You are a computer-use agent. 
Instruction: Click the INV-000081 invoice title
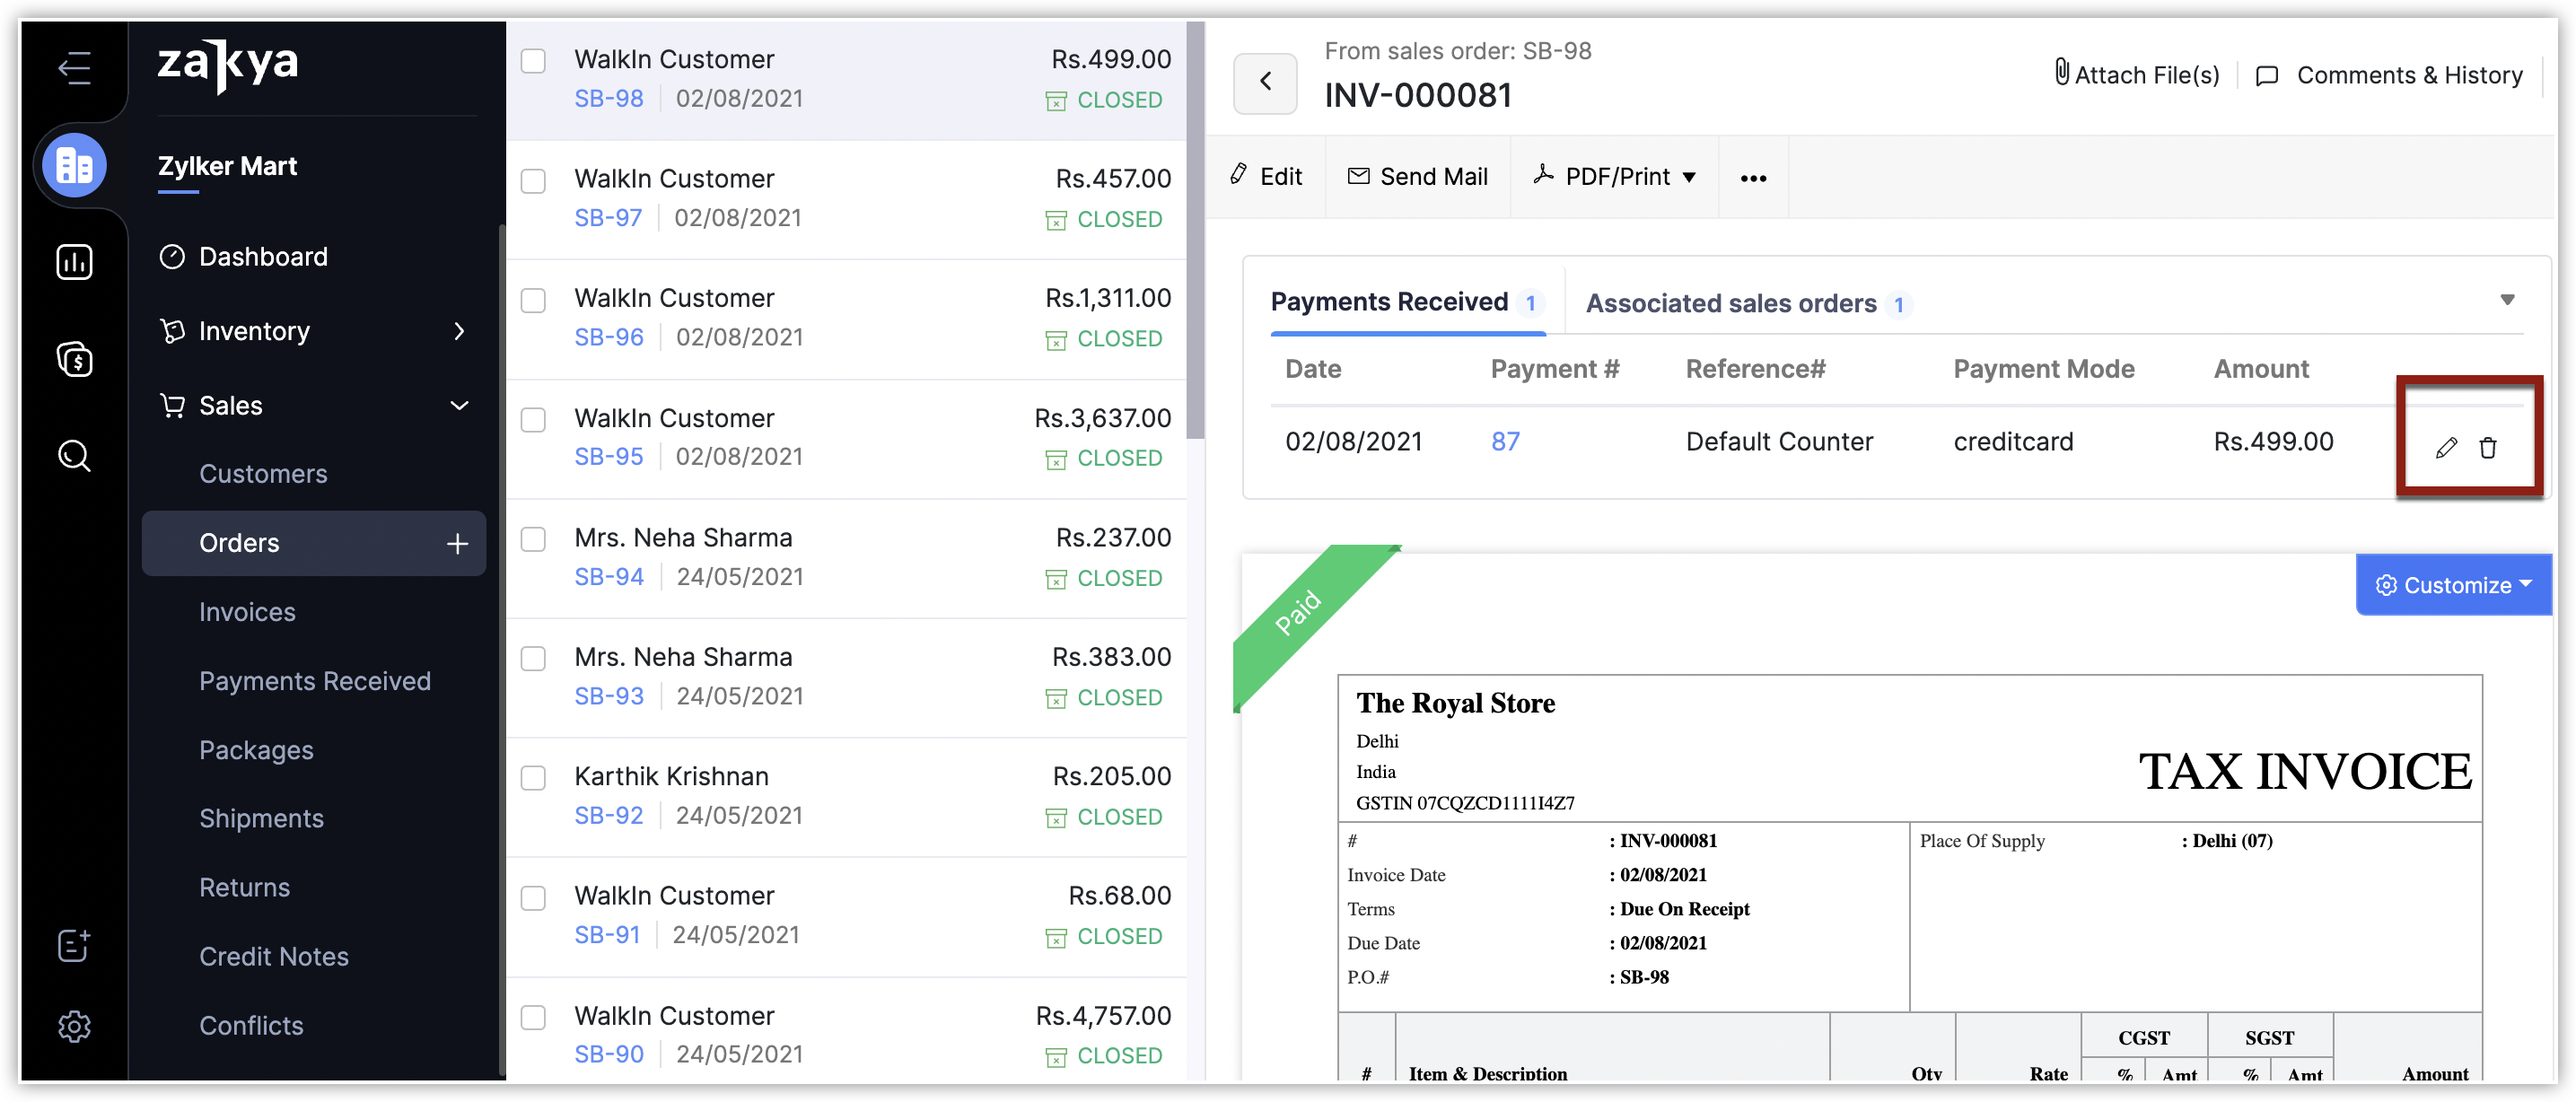click(x=1418, y=96)
